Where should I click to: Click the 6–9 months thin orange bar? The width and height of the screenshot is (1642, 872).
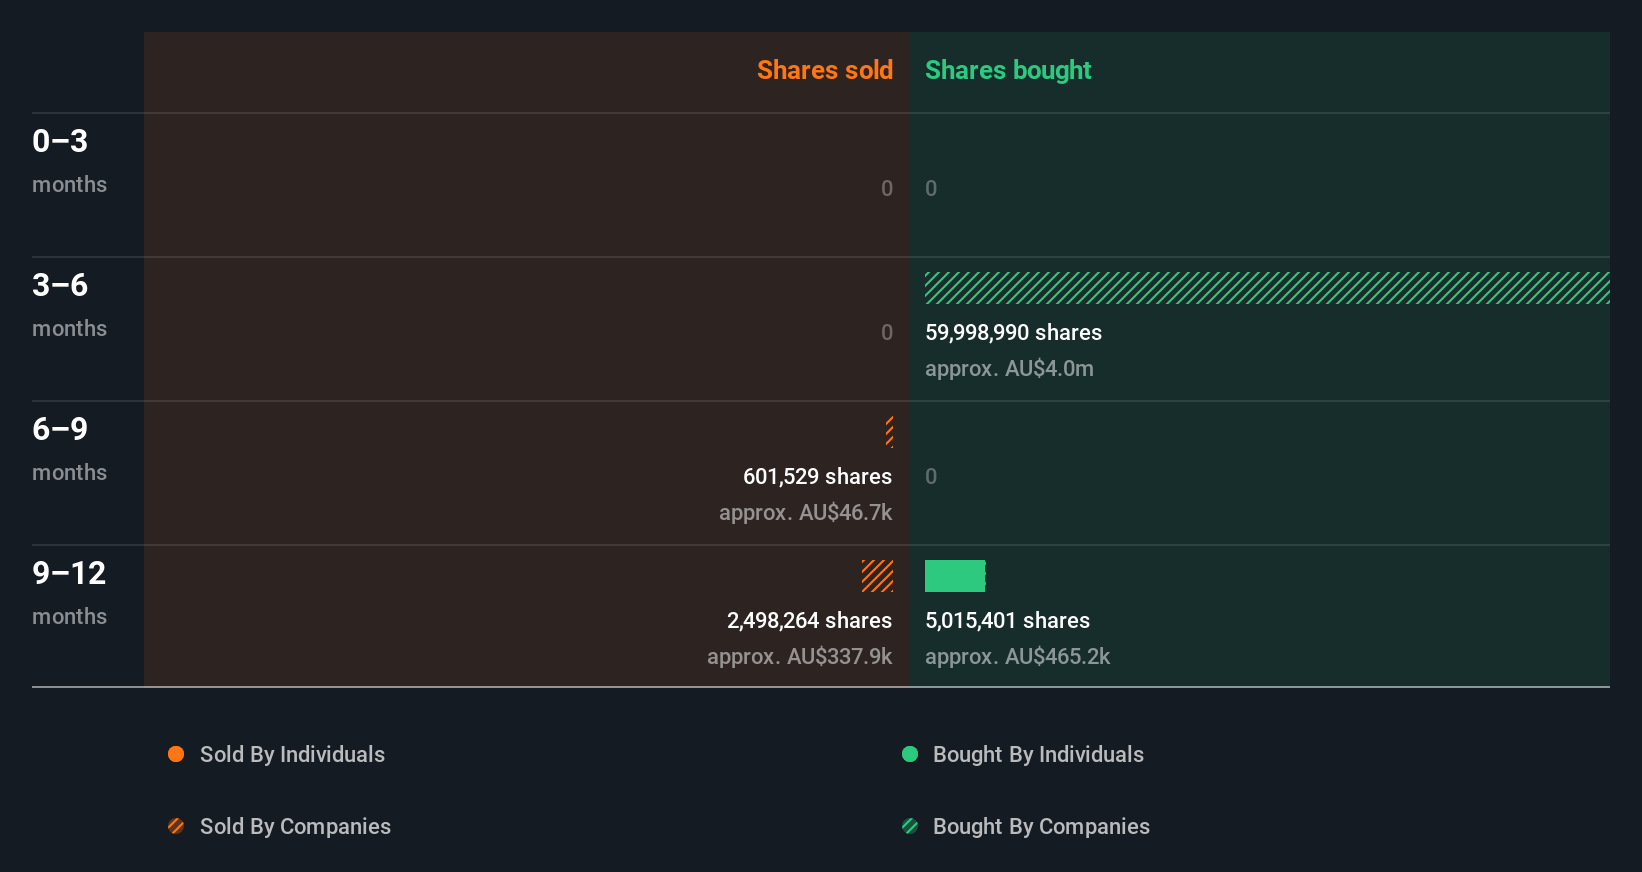(x=889, y=432)
